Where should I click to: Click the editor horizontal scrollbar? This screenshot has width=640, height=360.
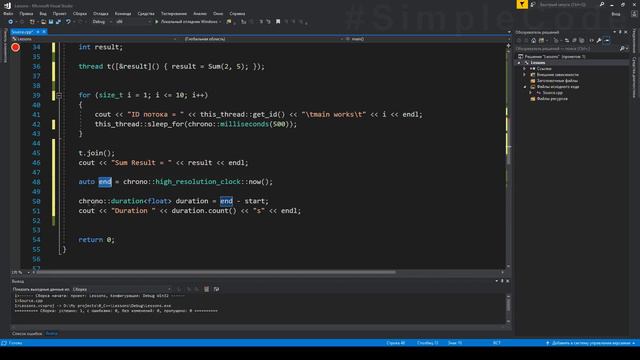pyautogui.click(x=216, y=272)
